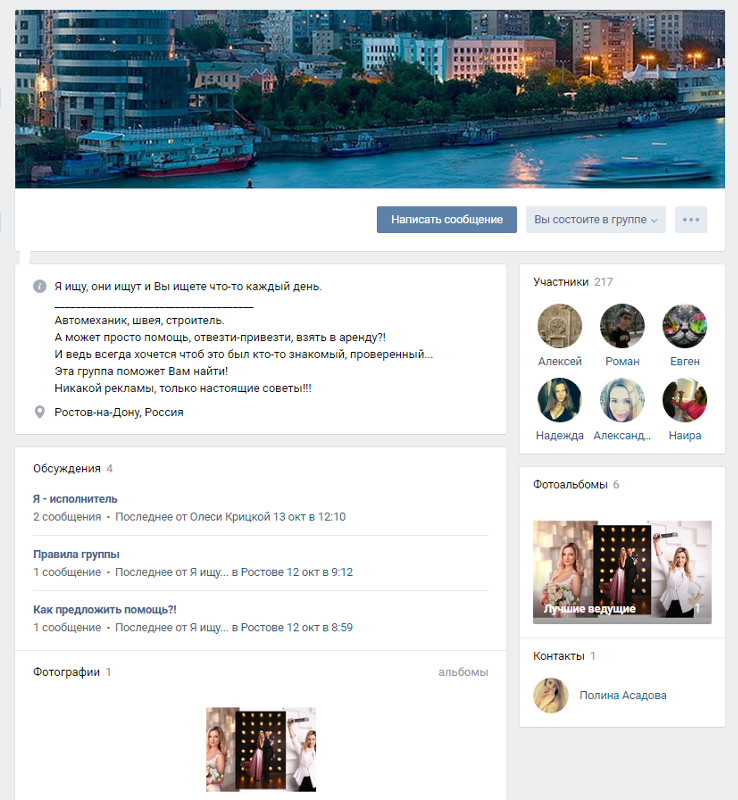Open the three-dots more actions menu
The width and height of the screenshot is (738, 800).
691,219
